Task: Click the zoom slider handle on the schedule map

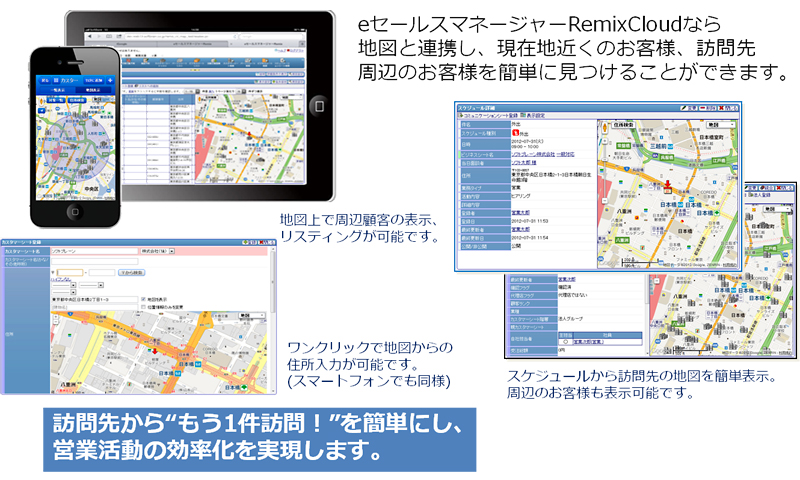Action: [x=605, y=160]
